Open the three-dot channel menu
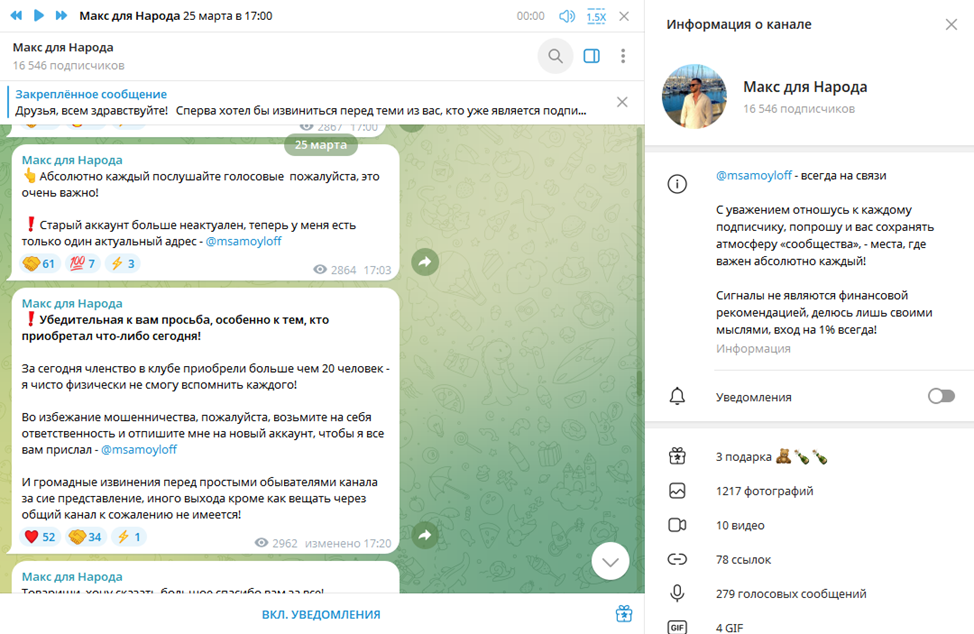This screenshot has width=974, height=634. click(623, 56)
